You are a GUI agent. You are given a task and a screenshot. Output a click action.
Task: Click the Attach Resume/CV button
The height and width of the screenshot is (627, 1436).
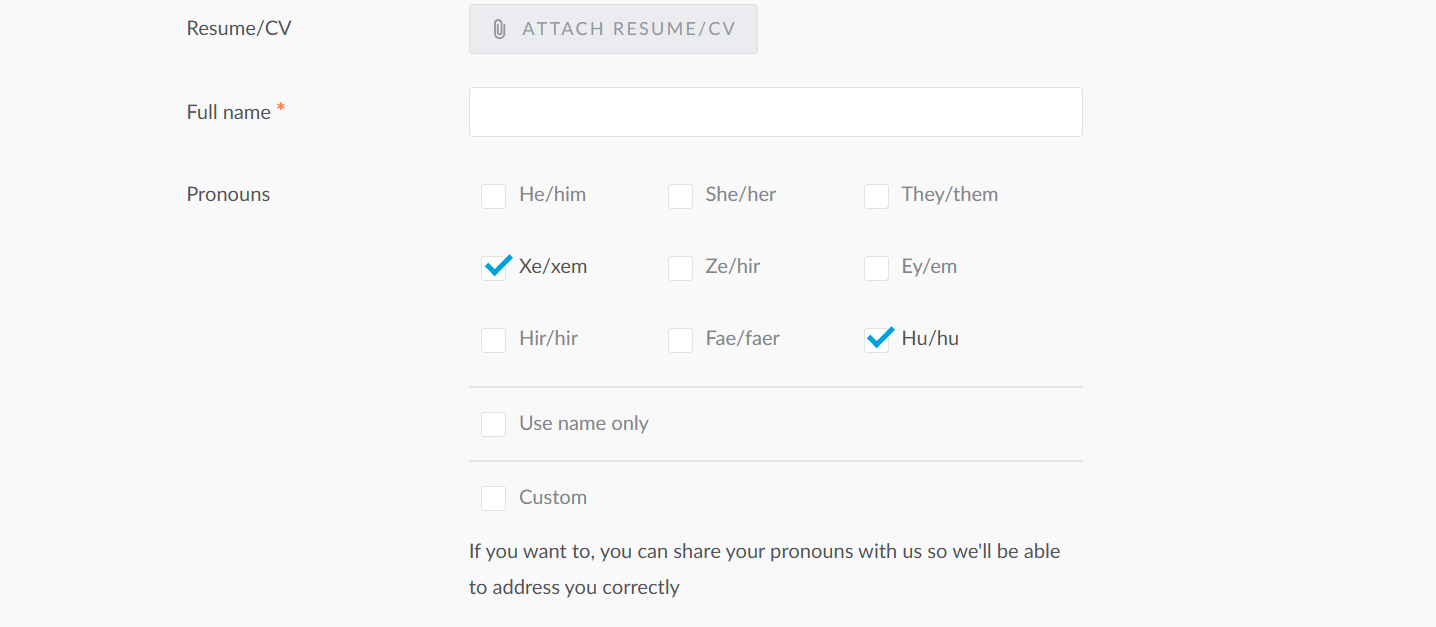click(x=613, y=28)
